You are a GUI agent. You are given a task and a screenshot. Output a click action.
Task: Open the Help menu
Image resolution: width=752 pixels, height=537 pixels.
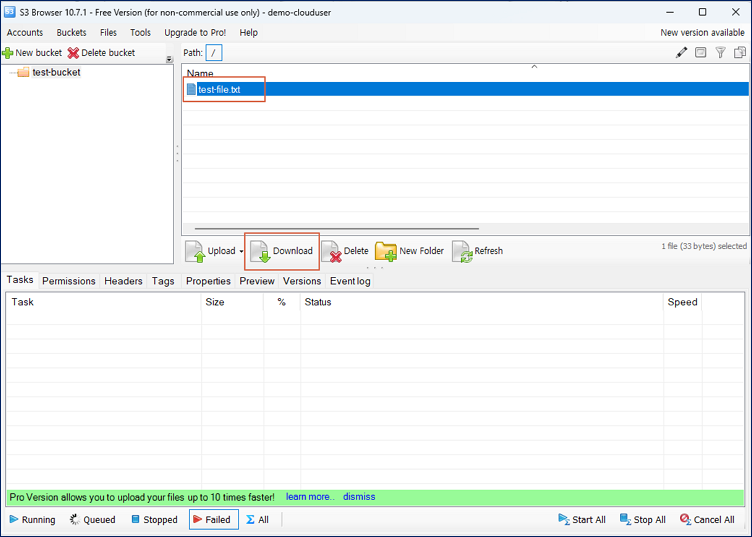coord(248,33)
